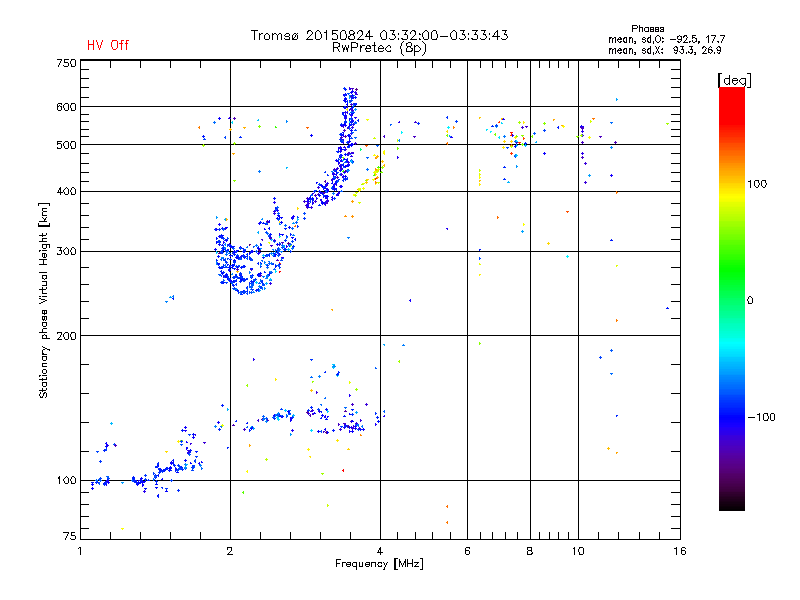Click the 'mean, sd,O: -92.5, 17.7' line

pyautogui.click(x=666, y=39)
